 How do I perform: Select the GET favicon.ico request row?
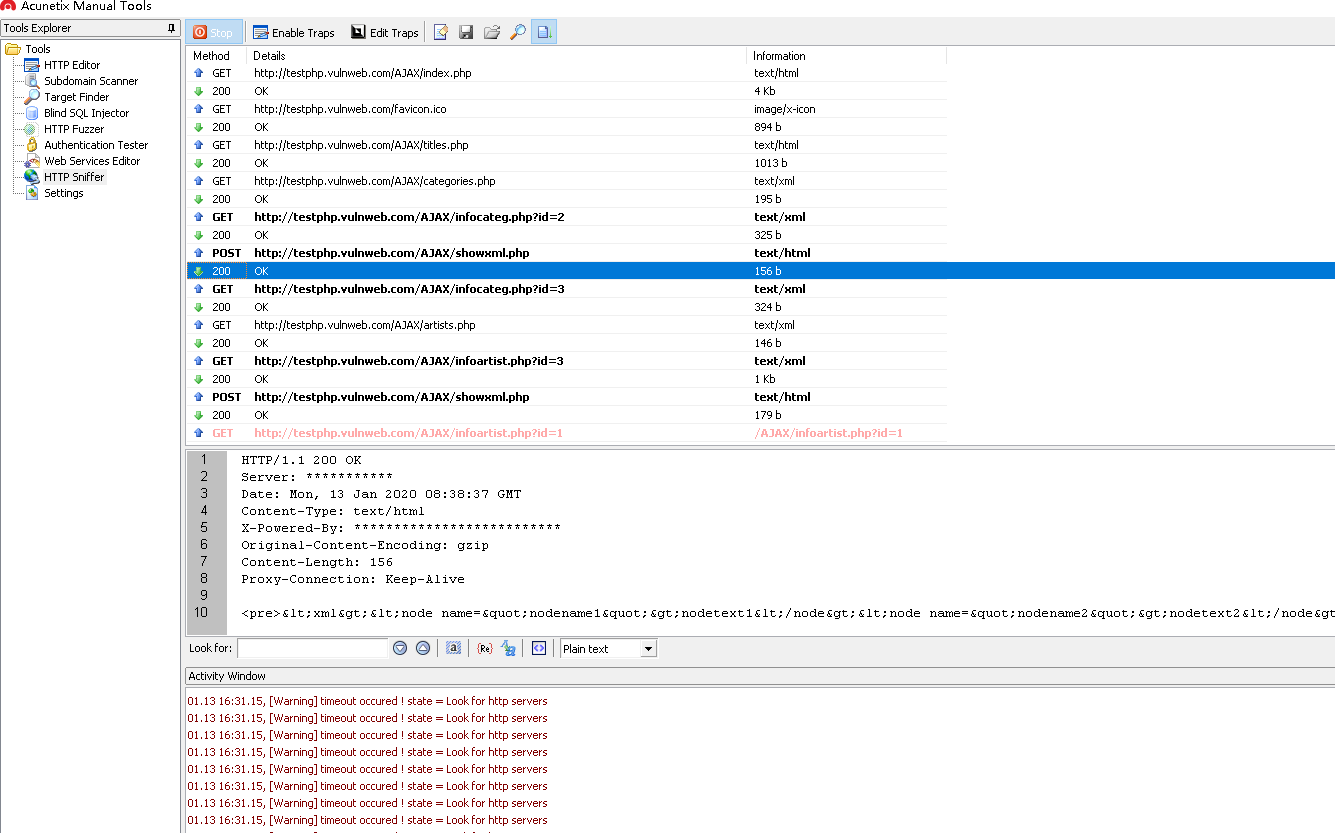point(567,109)
